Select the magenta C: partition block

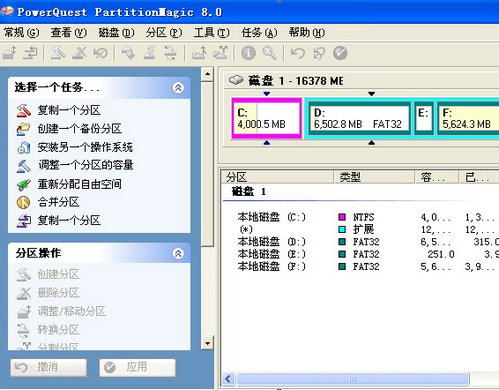267,118
